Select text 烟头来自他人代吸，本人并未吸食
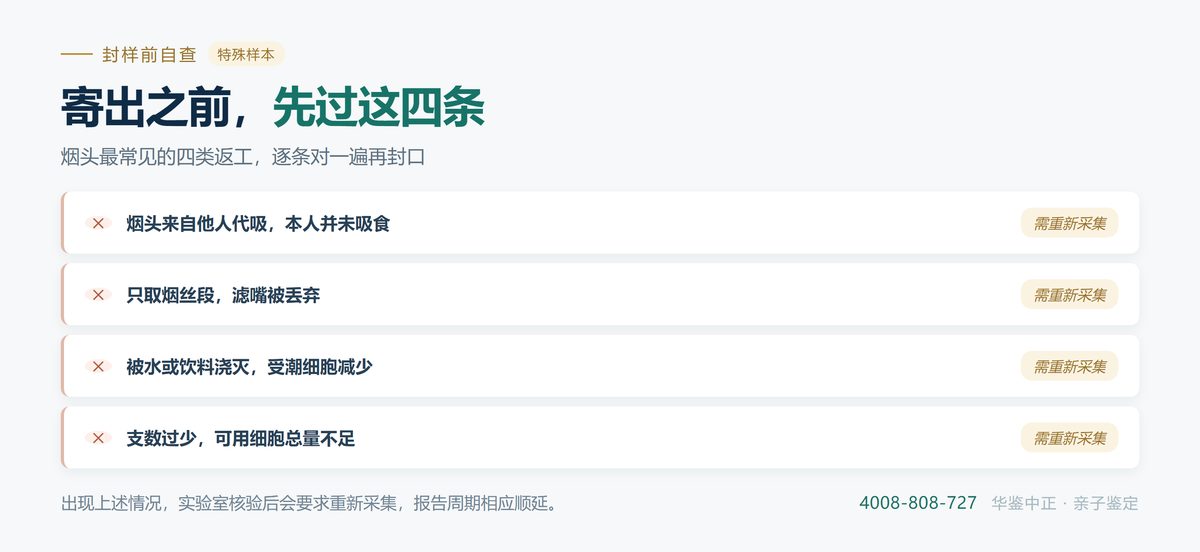1200x552 pixels. (258, 223)
